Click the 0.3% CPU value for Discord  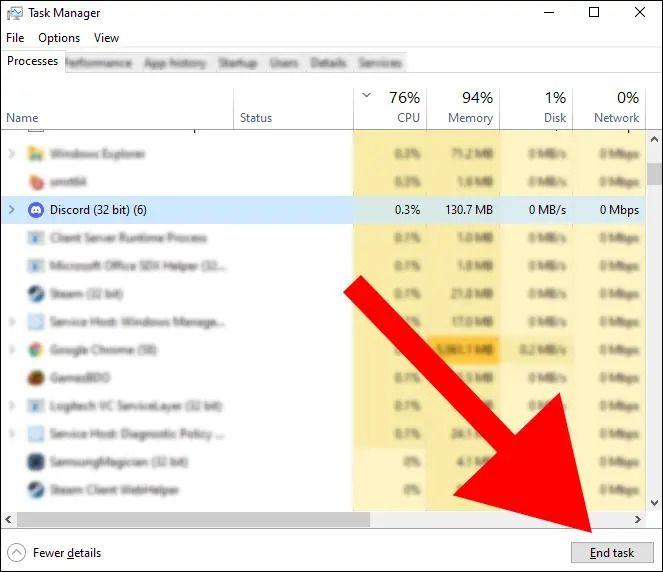point(407,210)
